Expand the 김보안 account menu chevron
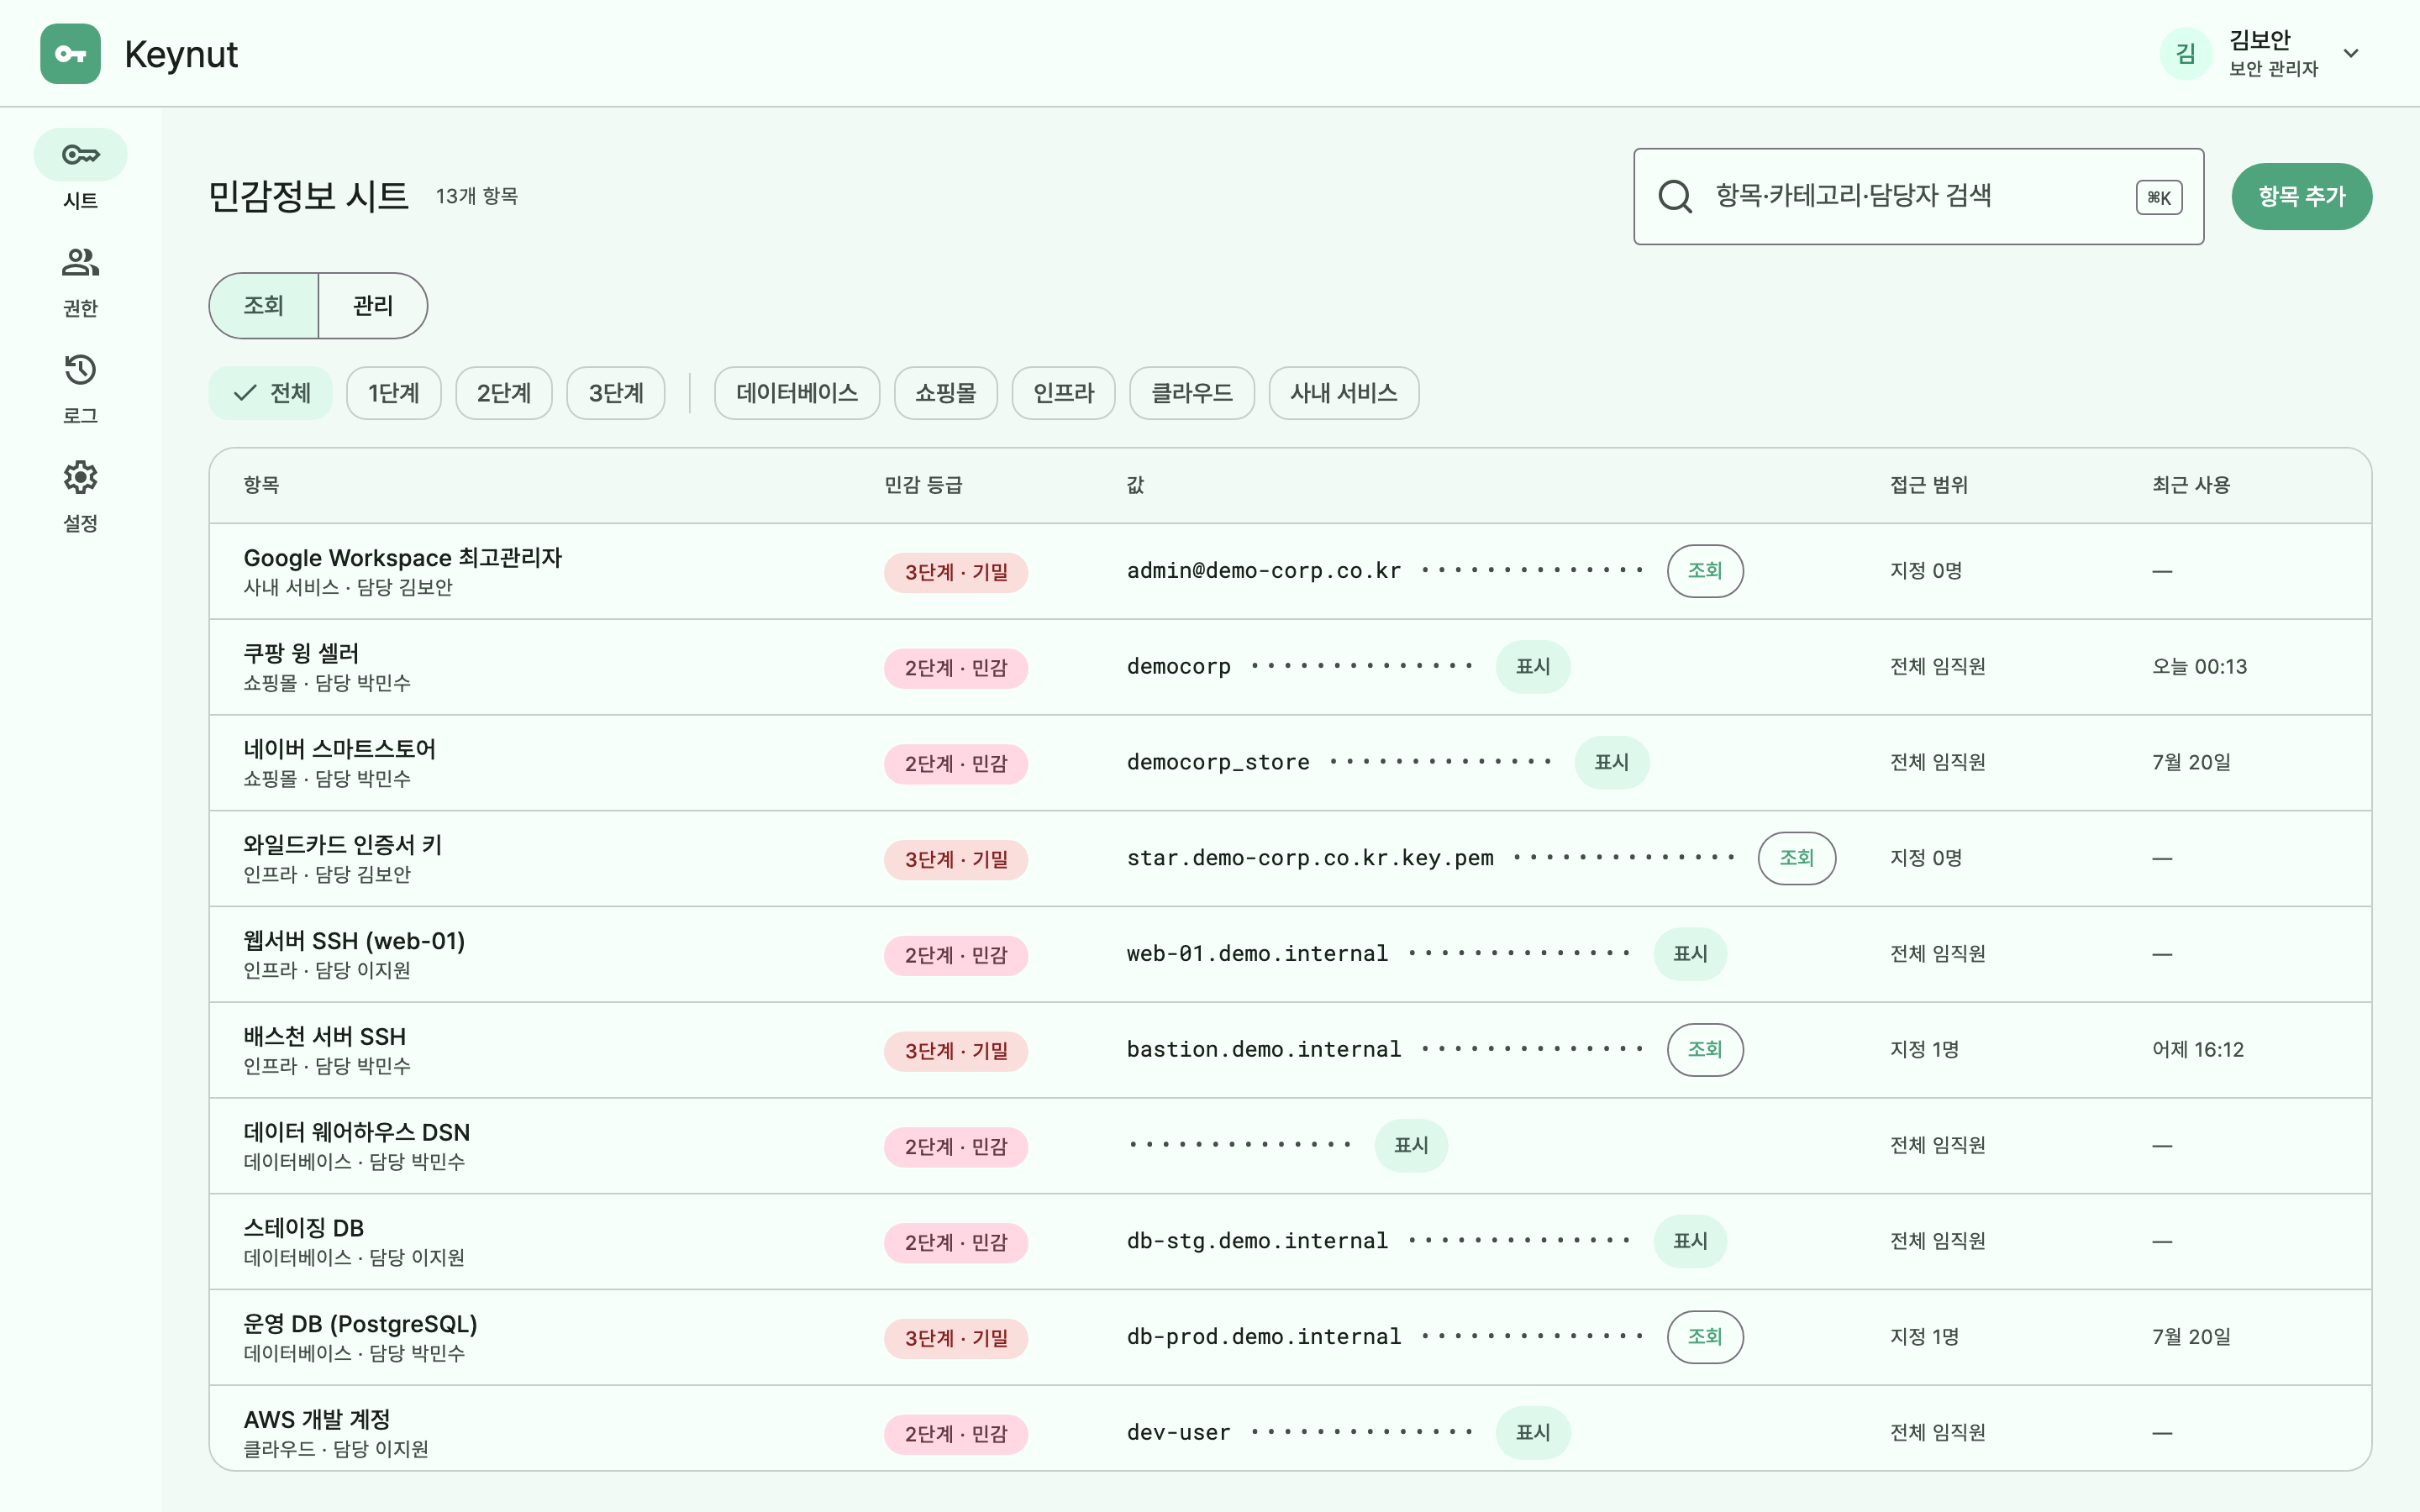Screen dimensions: 2420x1512 tap(2351, 54)
